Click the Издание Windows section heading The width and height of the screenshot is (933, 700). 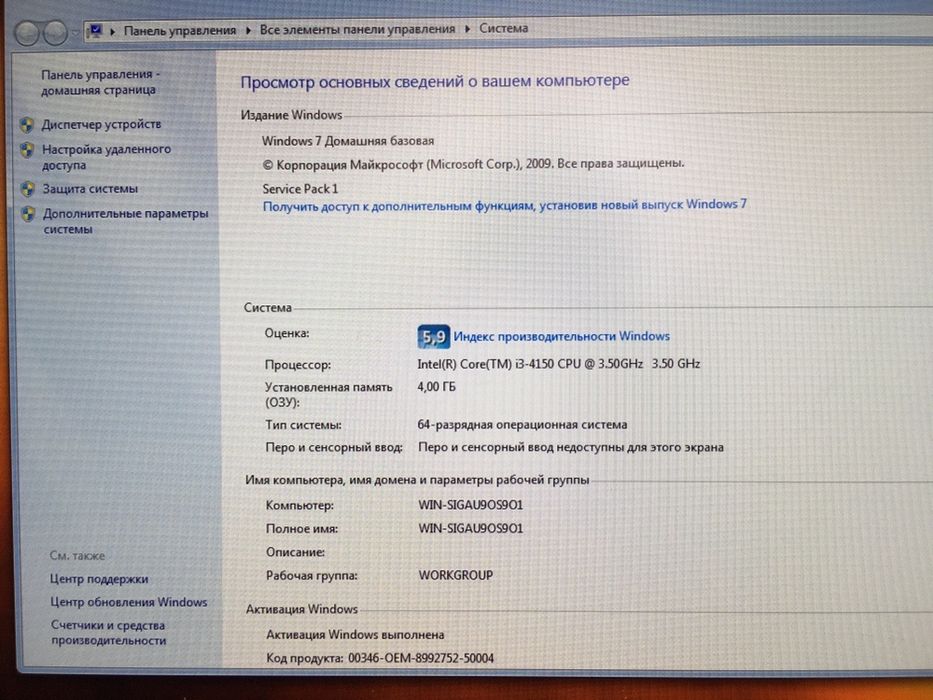point(292,115)
